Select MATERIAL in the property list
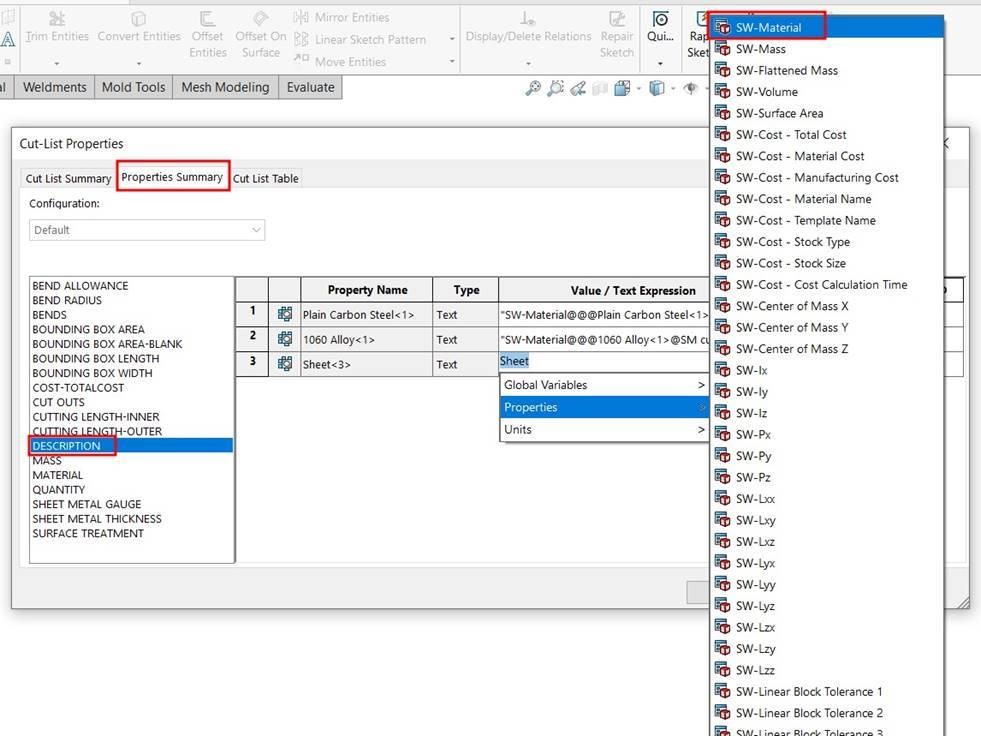This screenshot has width=981, height=736. coord(58,475)
